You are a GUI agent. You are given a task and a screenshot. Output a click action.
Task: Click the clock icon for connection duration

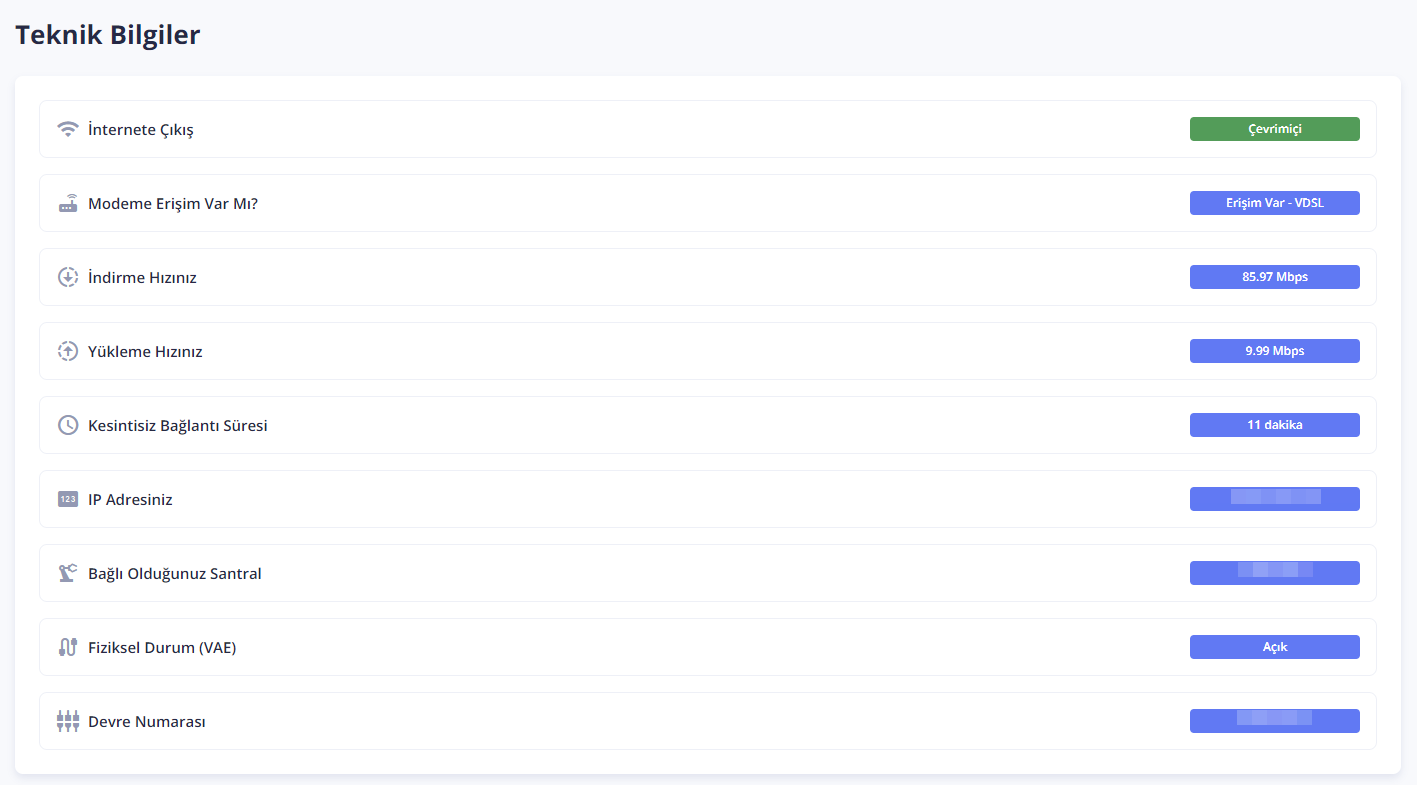click(x=68, y=425)
